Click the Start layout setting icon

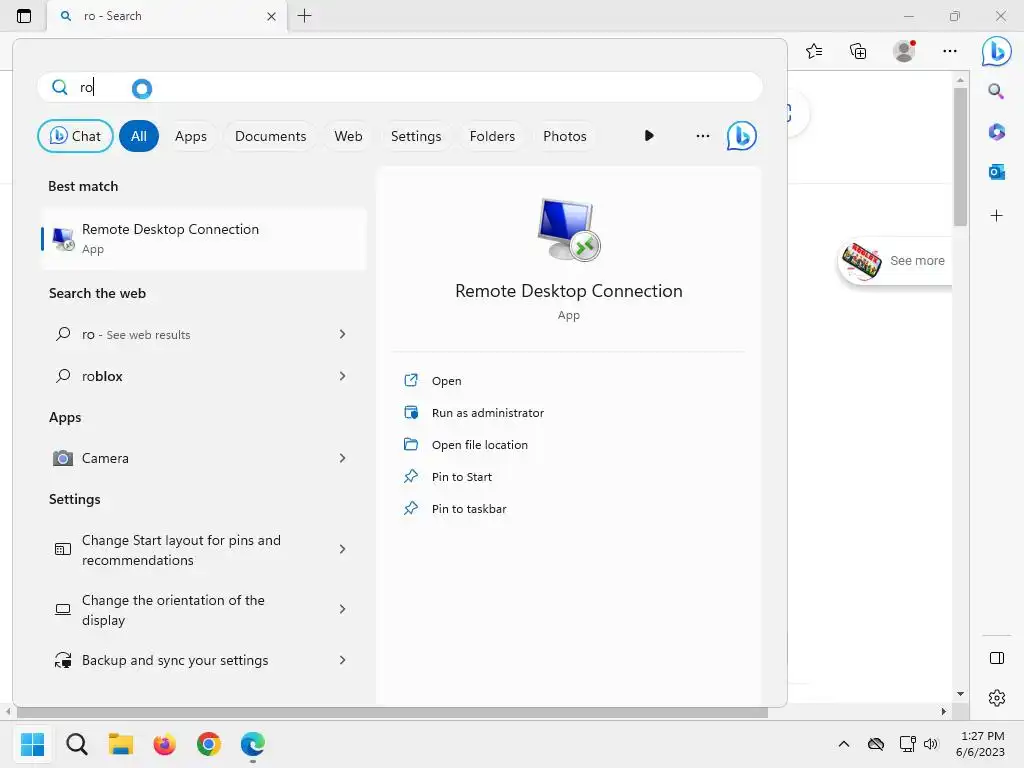pos(63,549)
